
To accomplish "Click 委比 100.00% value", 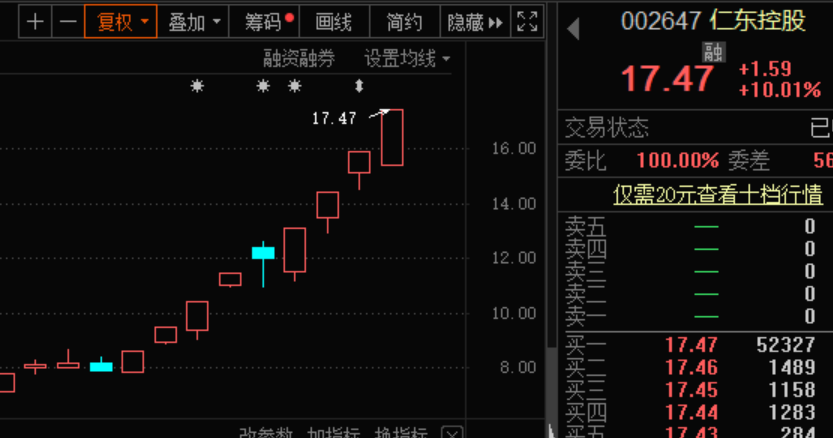I will click(677, 160).
